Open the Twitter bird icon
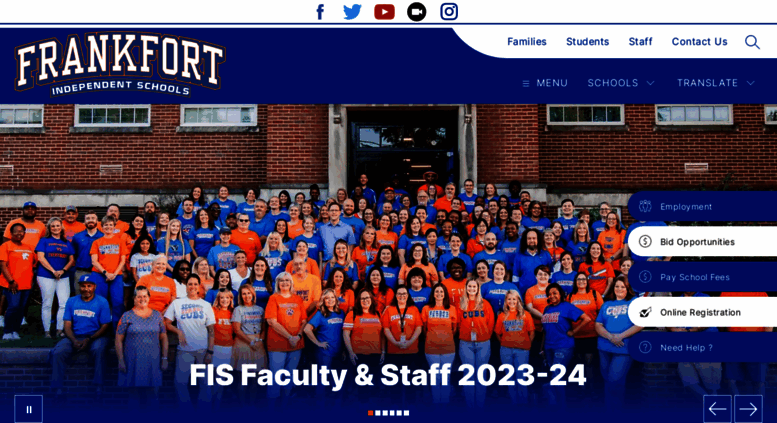 (x=352, y=12)
